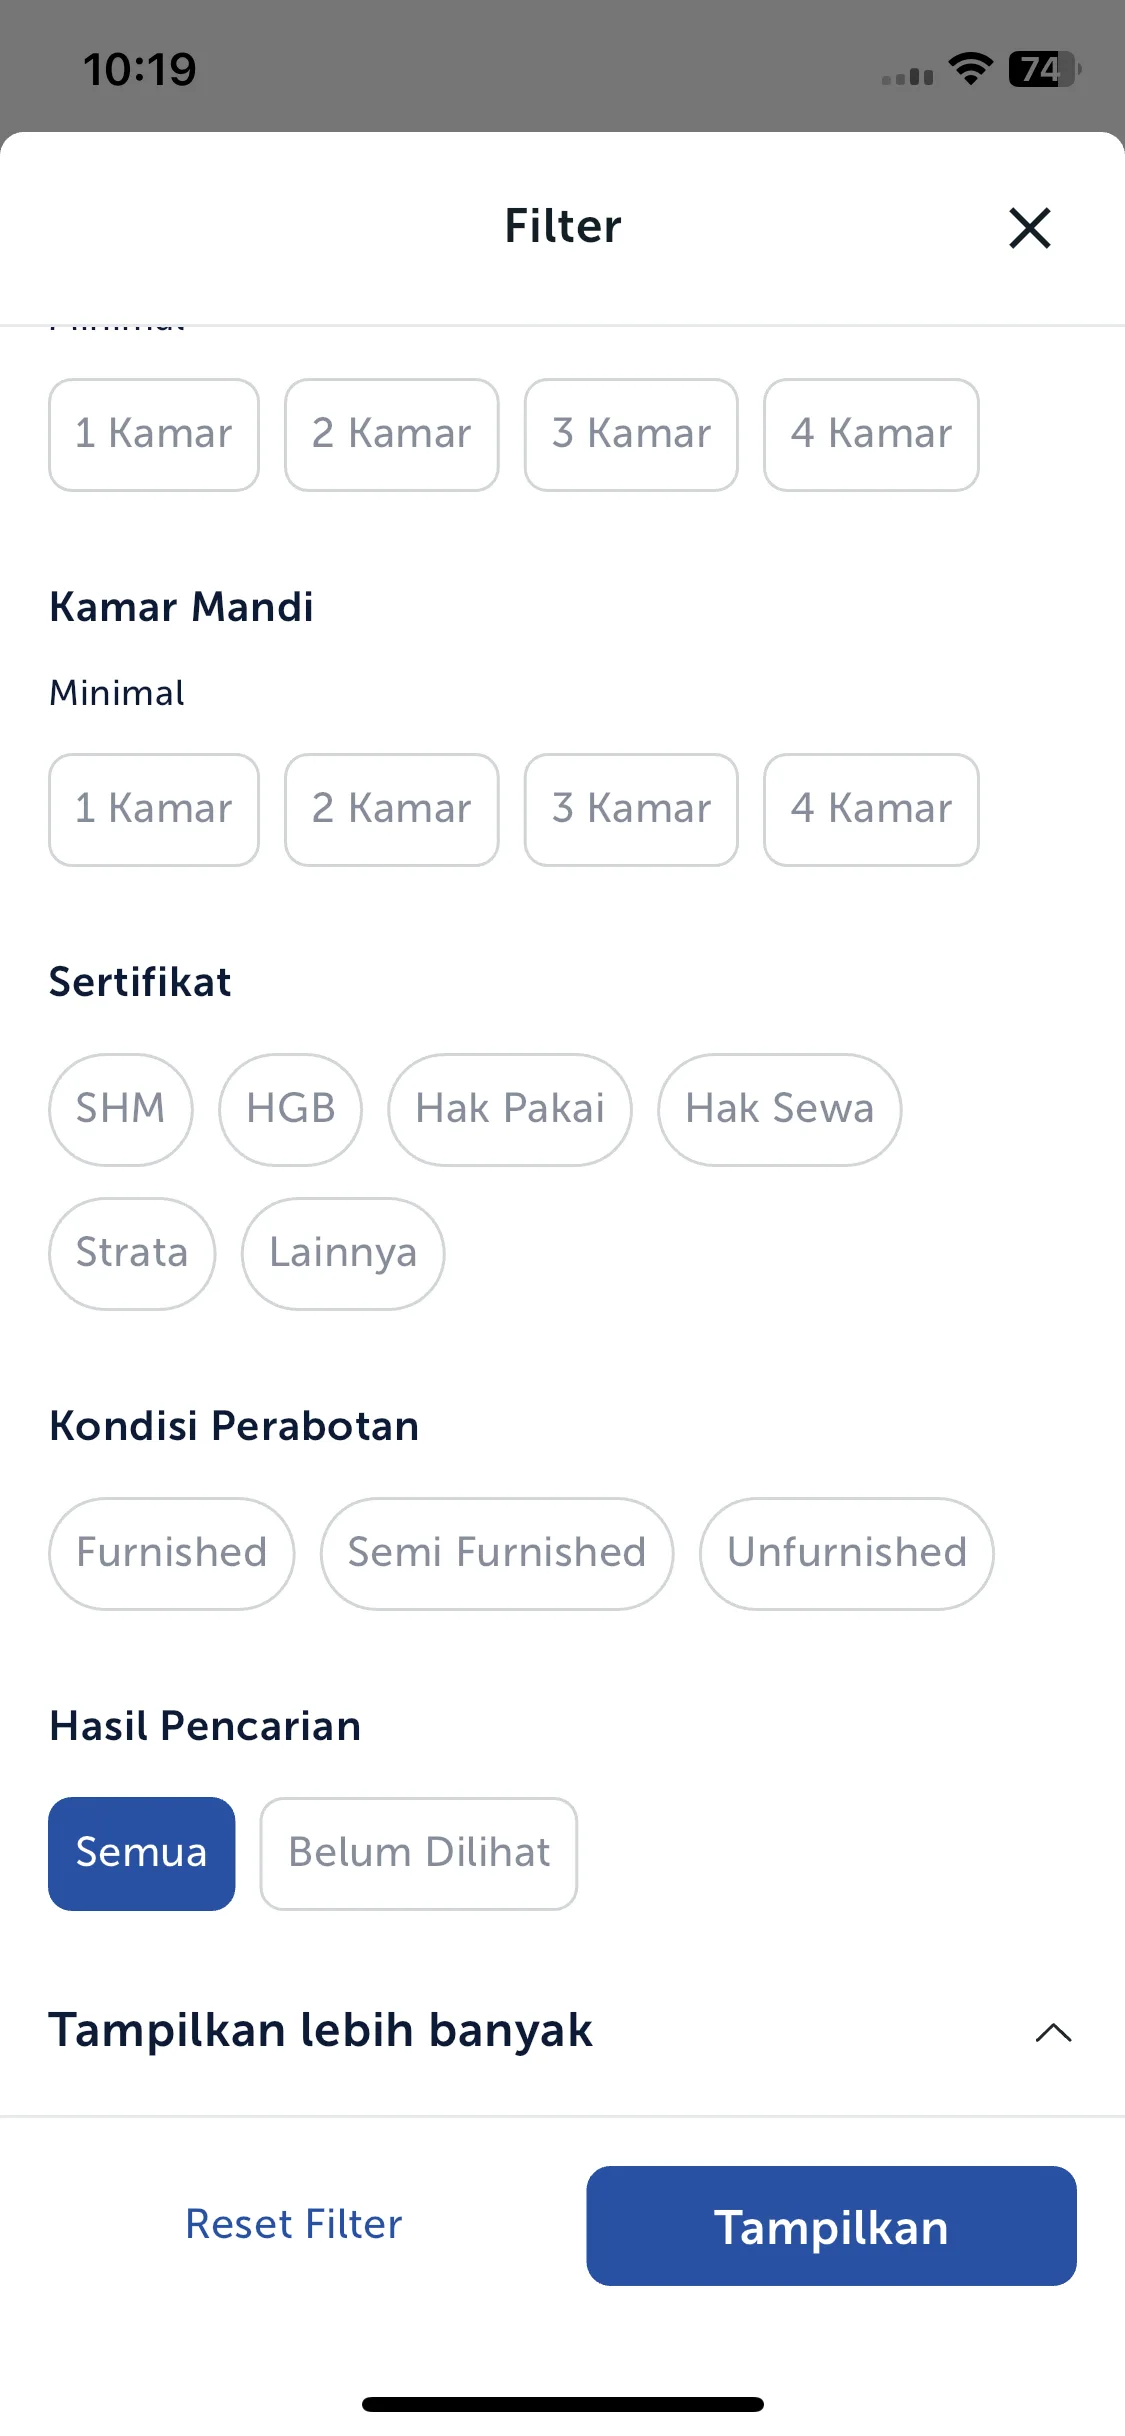
Task: Choose Lainnya certificate option
Action: [343, 1253]
